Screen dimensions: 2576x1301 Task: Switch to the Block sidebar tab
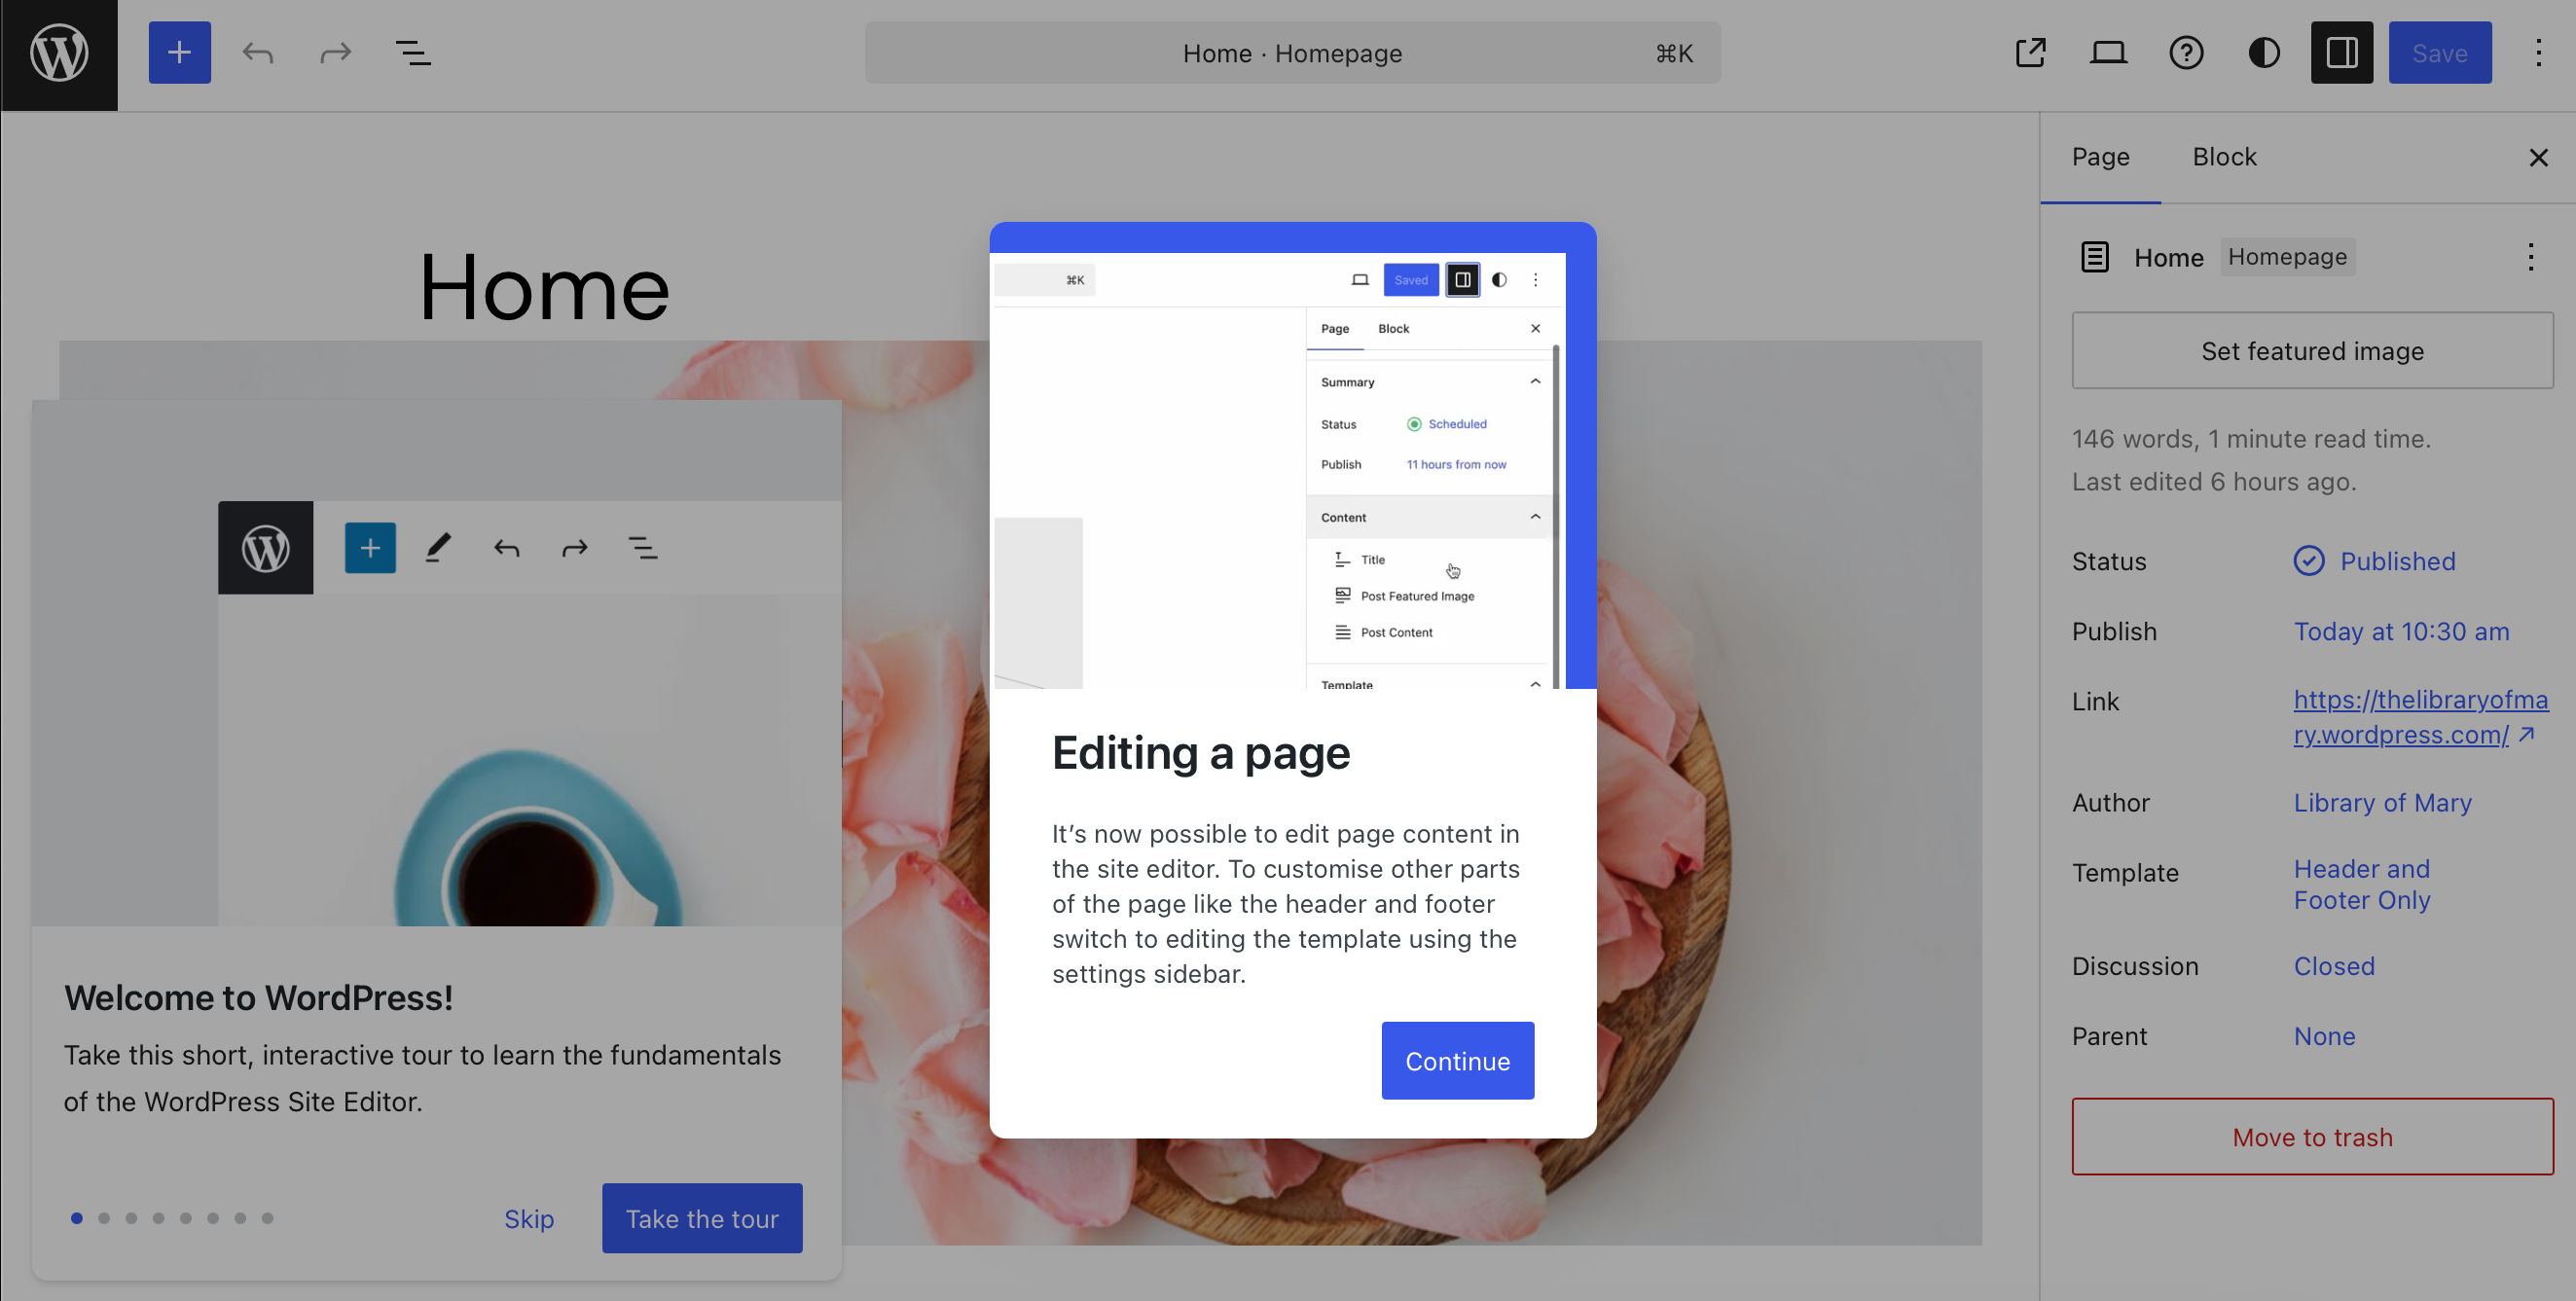(x=2224, y=157)
